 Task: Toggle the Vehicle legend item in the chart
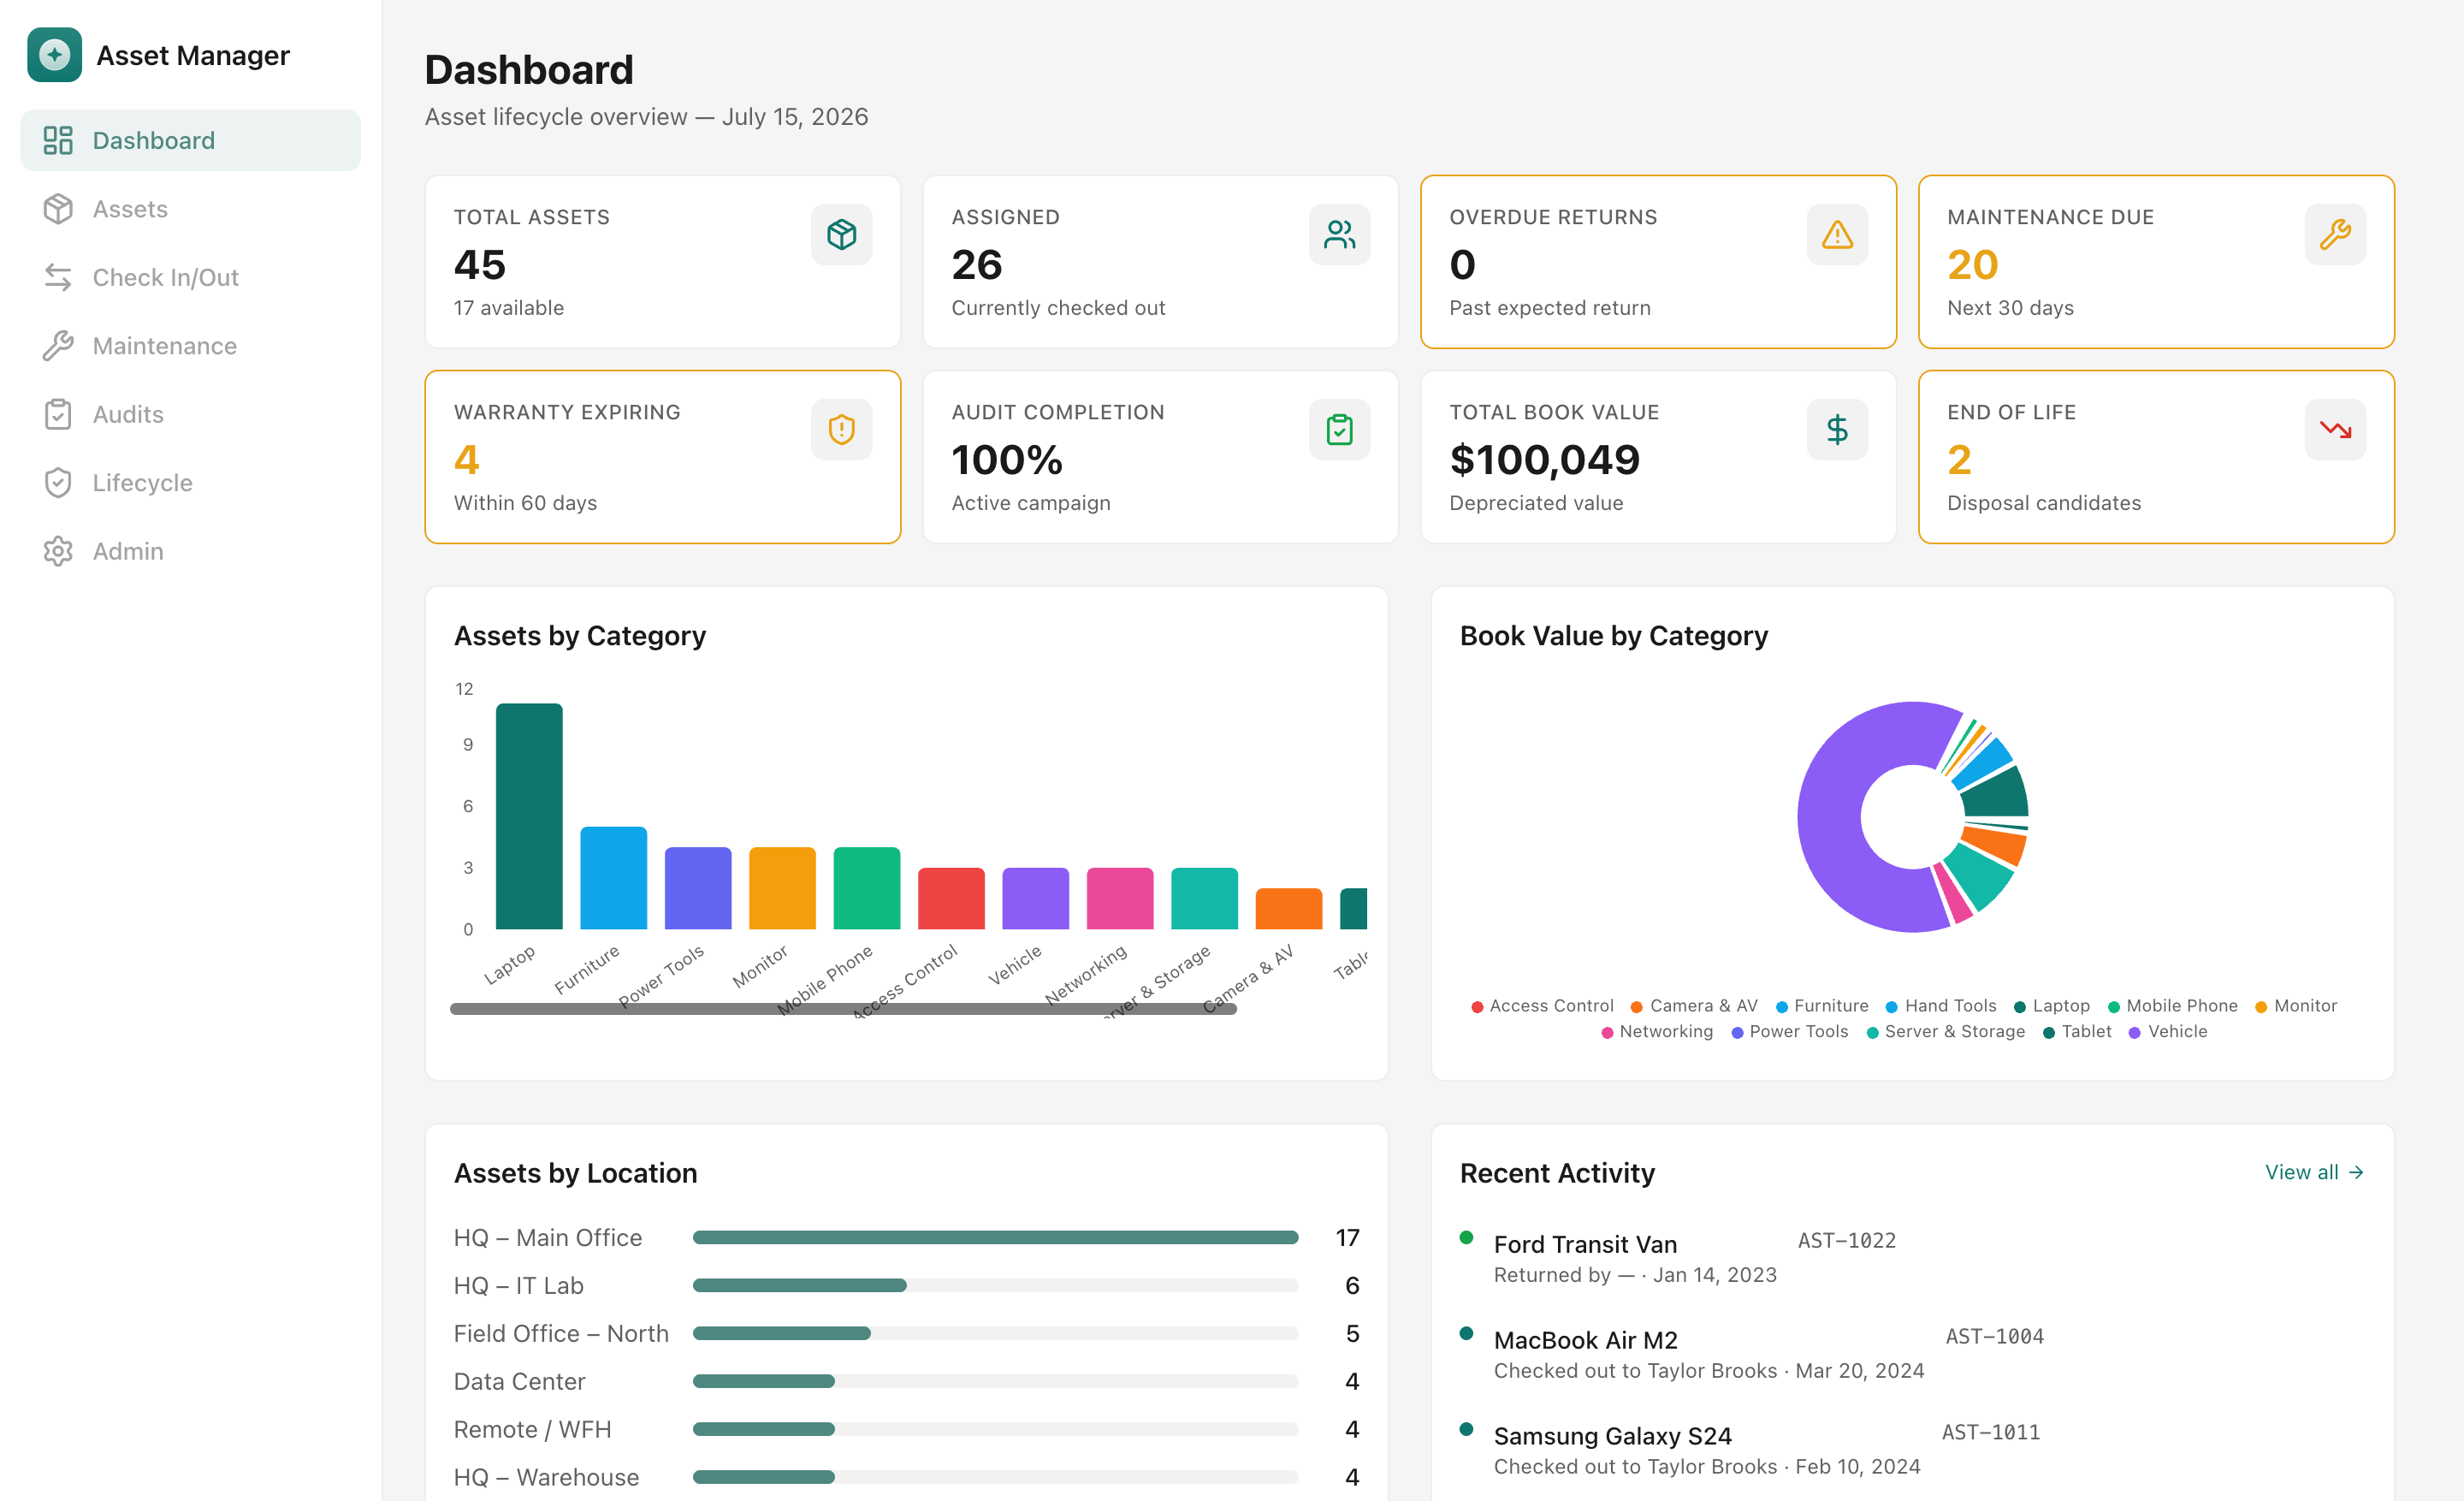click(x=2168, y=1032)
